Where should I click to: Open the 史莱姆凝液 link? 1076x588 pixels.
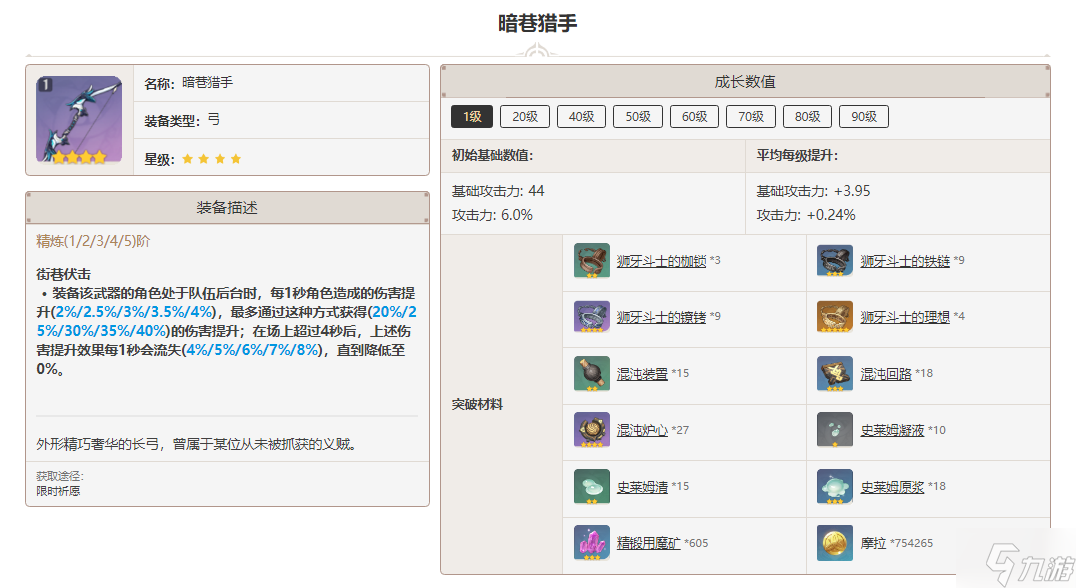892,430
